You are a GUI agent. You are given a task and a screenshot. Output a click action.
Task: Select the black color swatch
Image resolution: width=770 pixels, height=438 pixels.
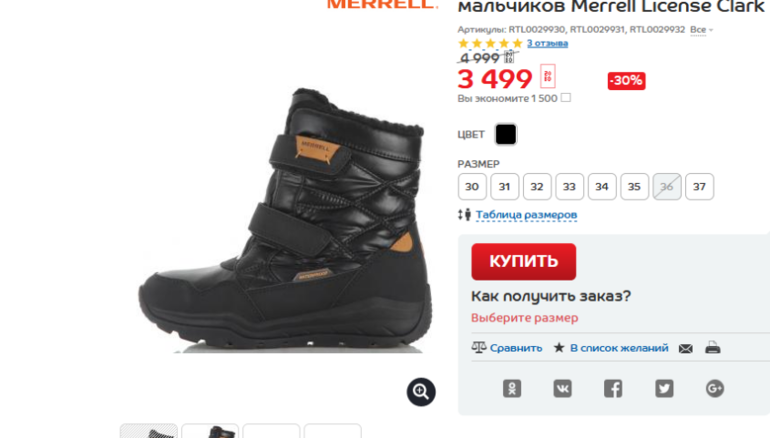coord(506,134)
